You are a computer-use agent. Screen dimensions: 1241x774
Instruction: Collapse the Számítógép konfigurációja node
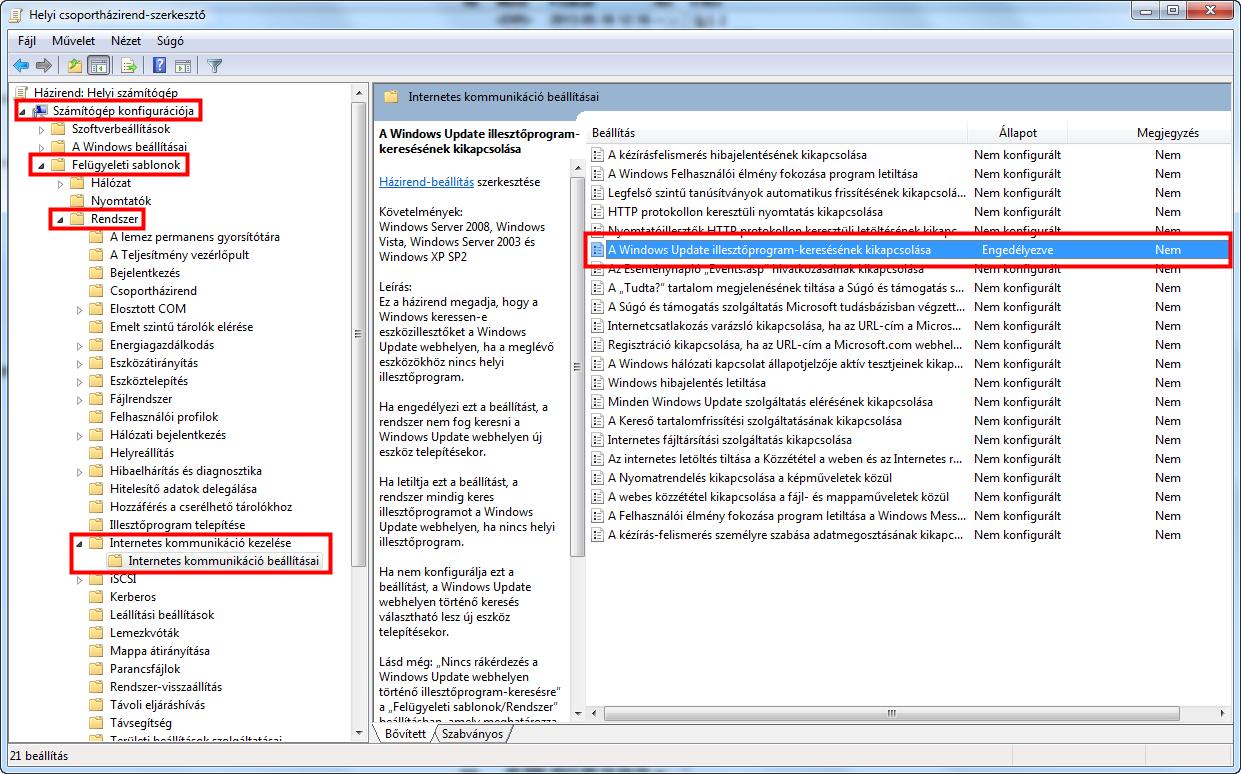click(23, 111)
